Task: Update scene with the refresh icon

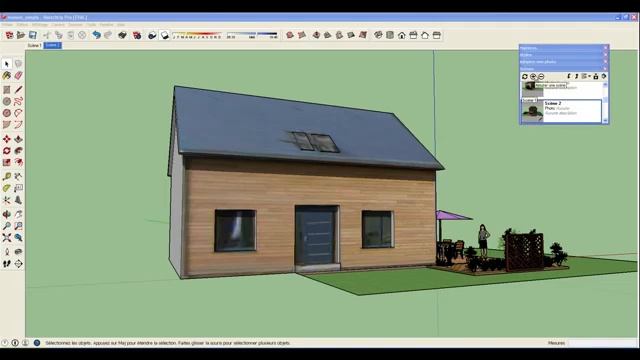Action: click(525, 76)
